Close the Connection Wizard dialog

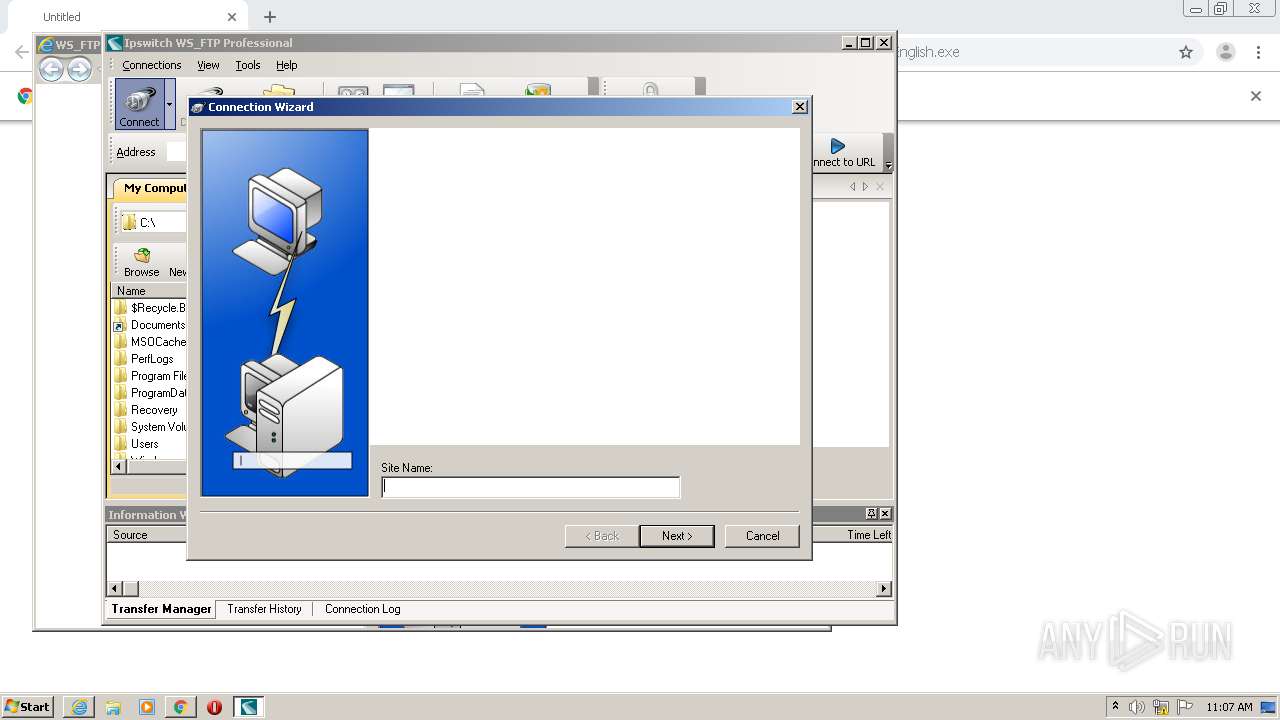pyautogui.click(x=800, y=107)
